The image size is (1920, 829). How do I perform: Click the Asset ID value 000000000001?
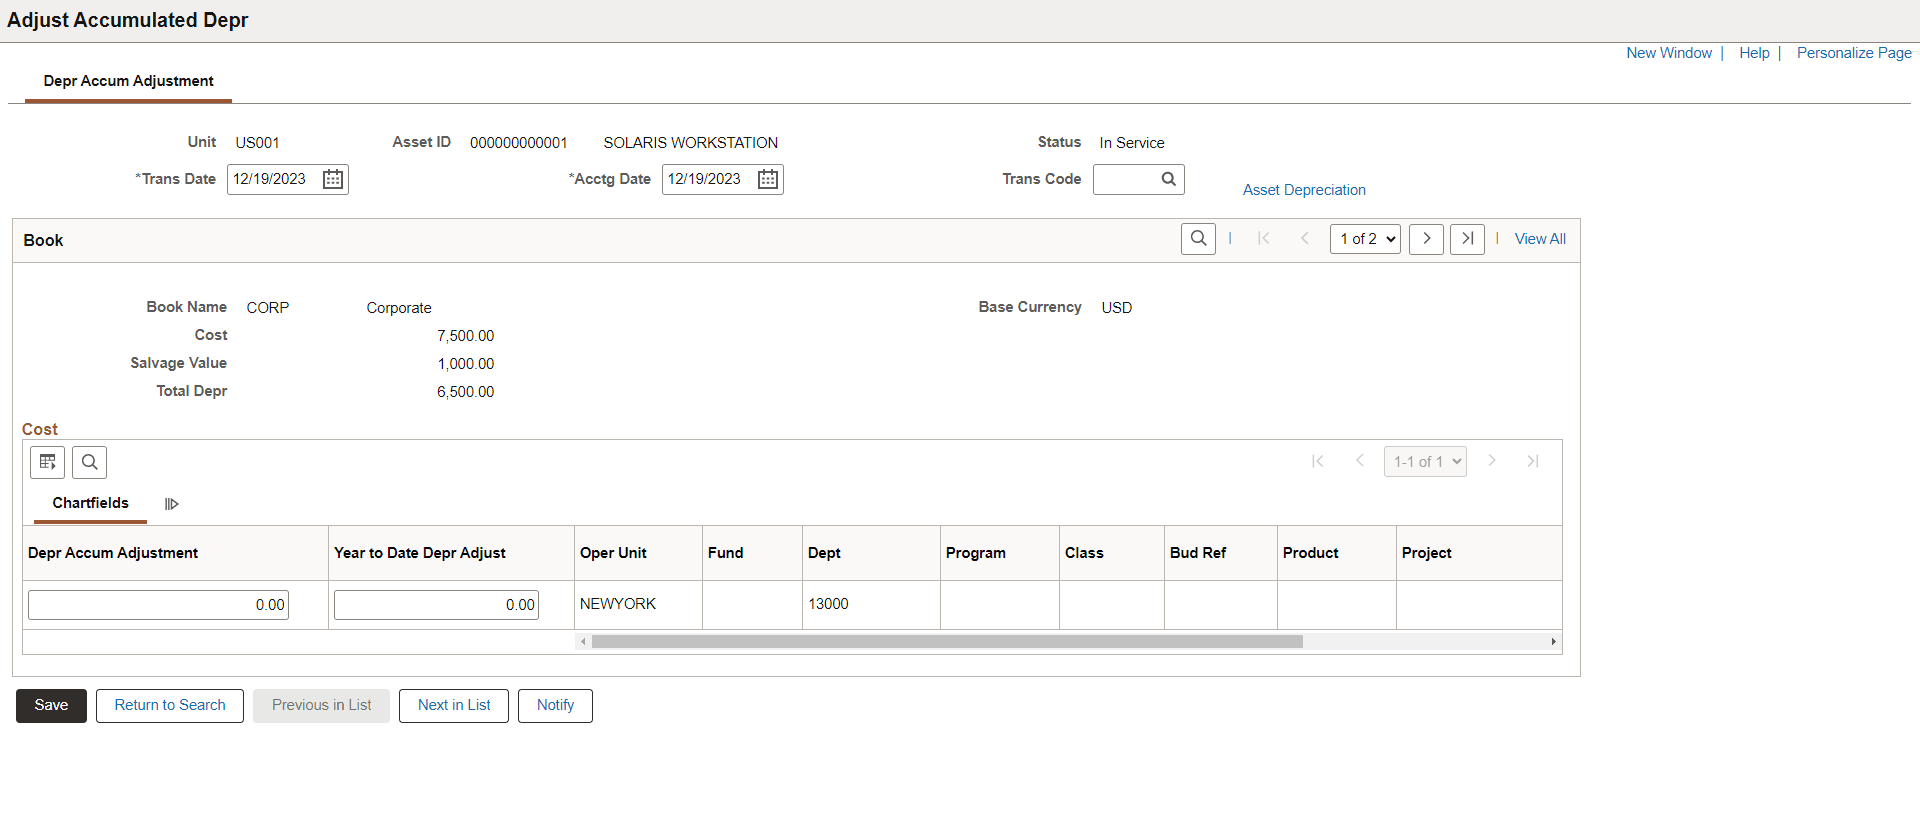tap(518, 143)
